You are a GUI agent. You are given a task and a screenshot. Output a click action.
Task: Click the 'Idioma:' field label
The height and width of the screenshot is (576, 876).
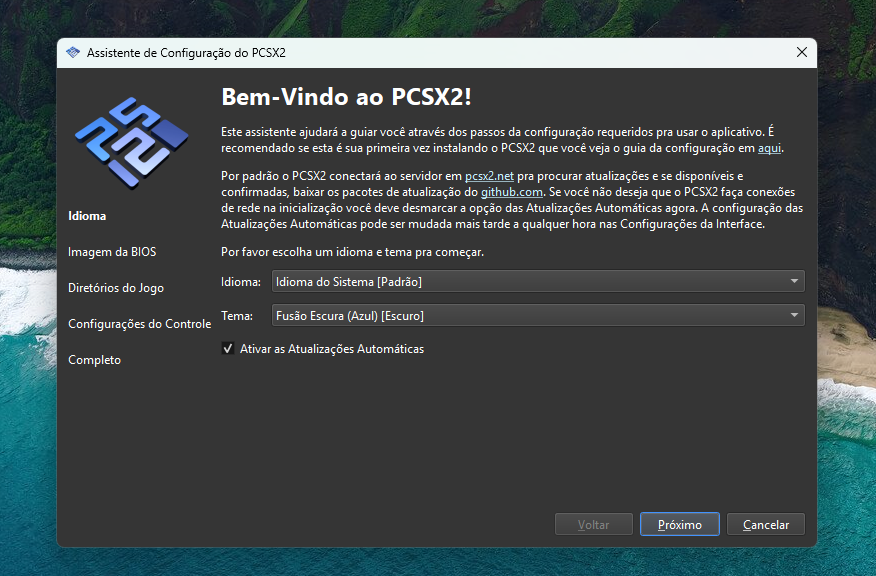[241, 282]
